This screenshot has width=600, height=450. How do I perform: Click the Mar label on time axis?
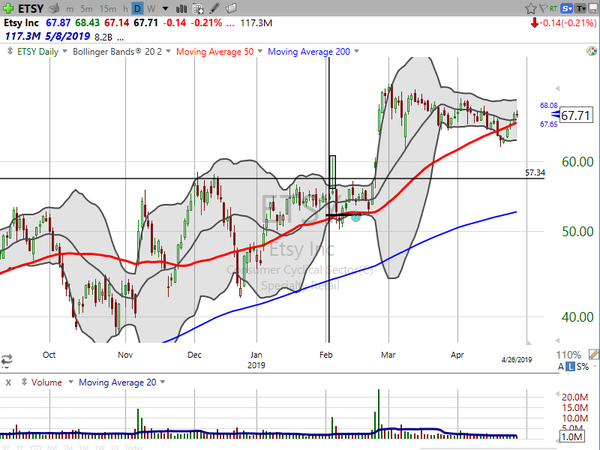(388, 355)
